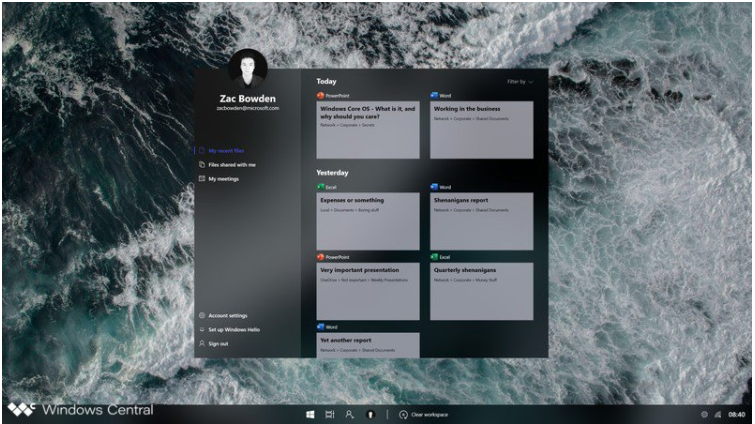Click Excel icon above Expenses or something
Viewport: 755px width, 424px height.
[x=321, y=187]
